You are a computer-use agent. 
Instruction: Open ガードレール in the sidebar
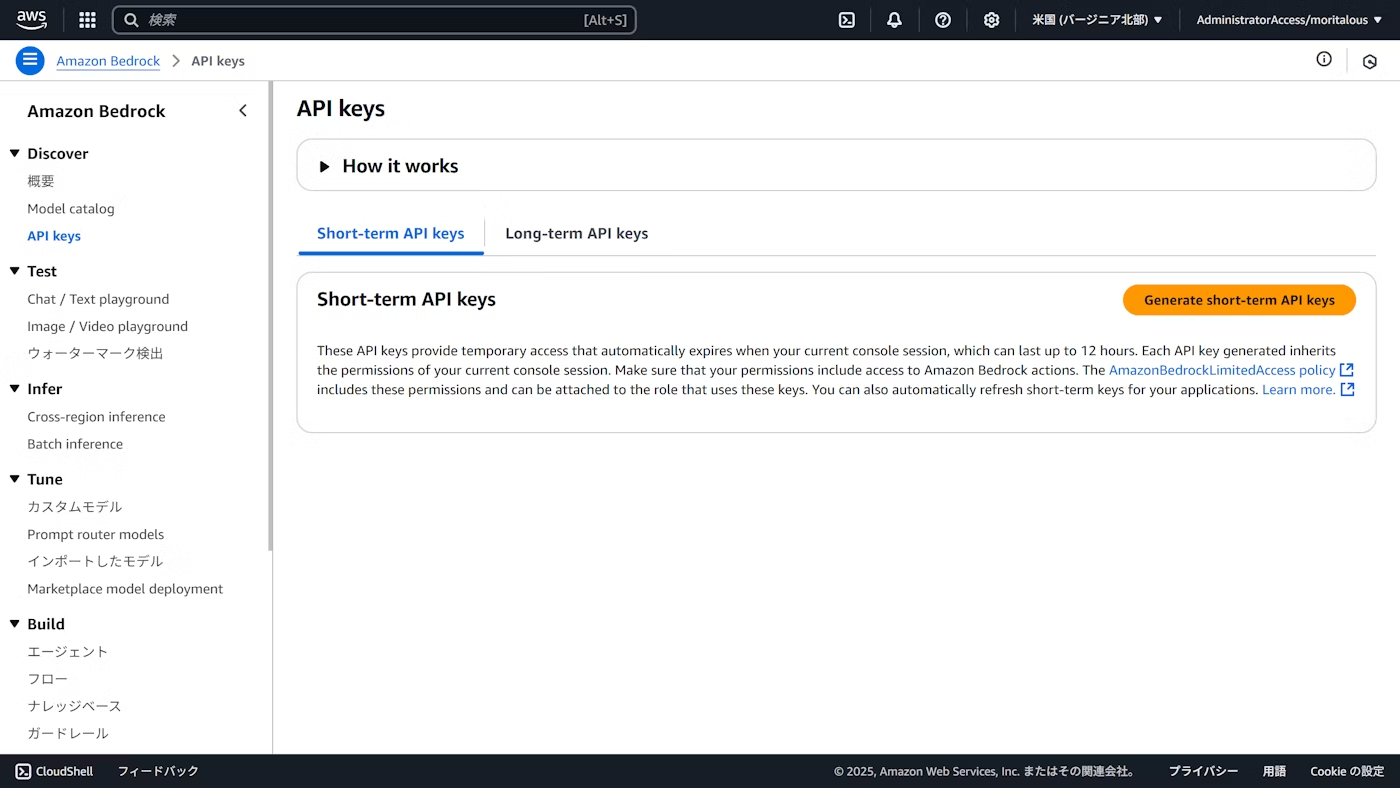(68, 733)
